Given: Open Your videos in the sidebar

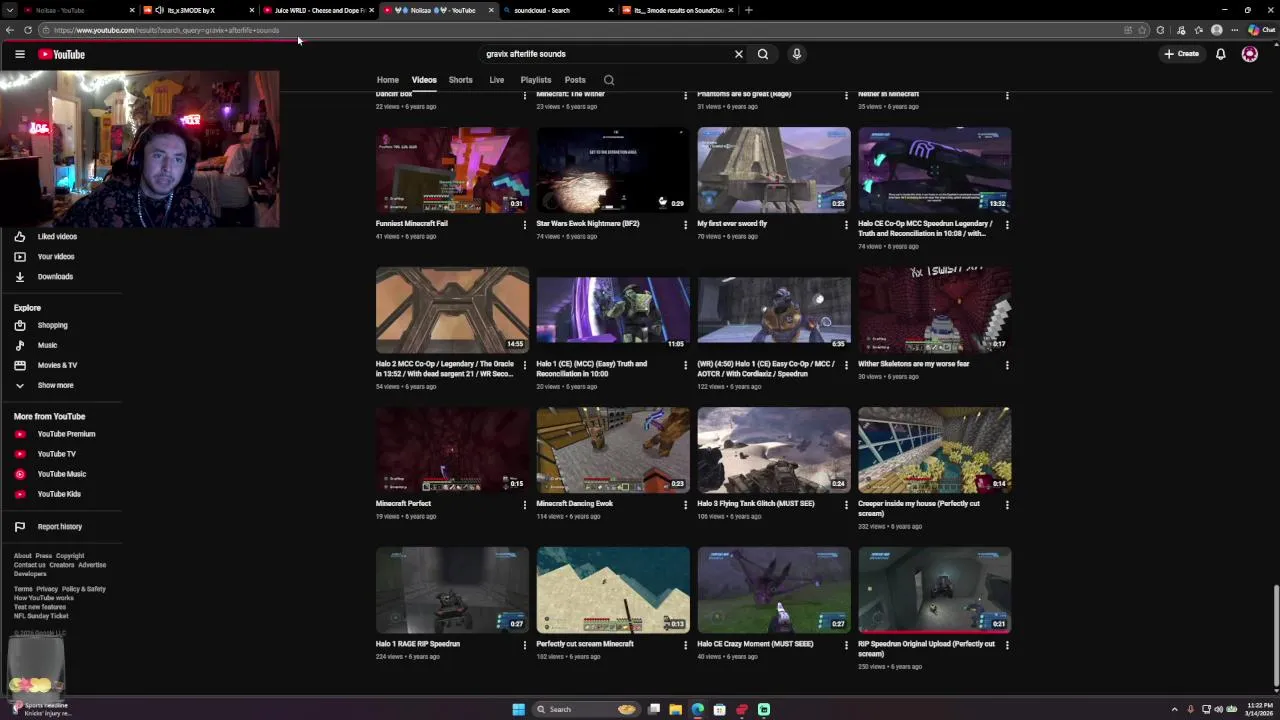Looking at the screenshot, I should click(56, 256).
